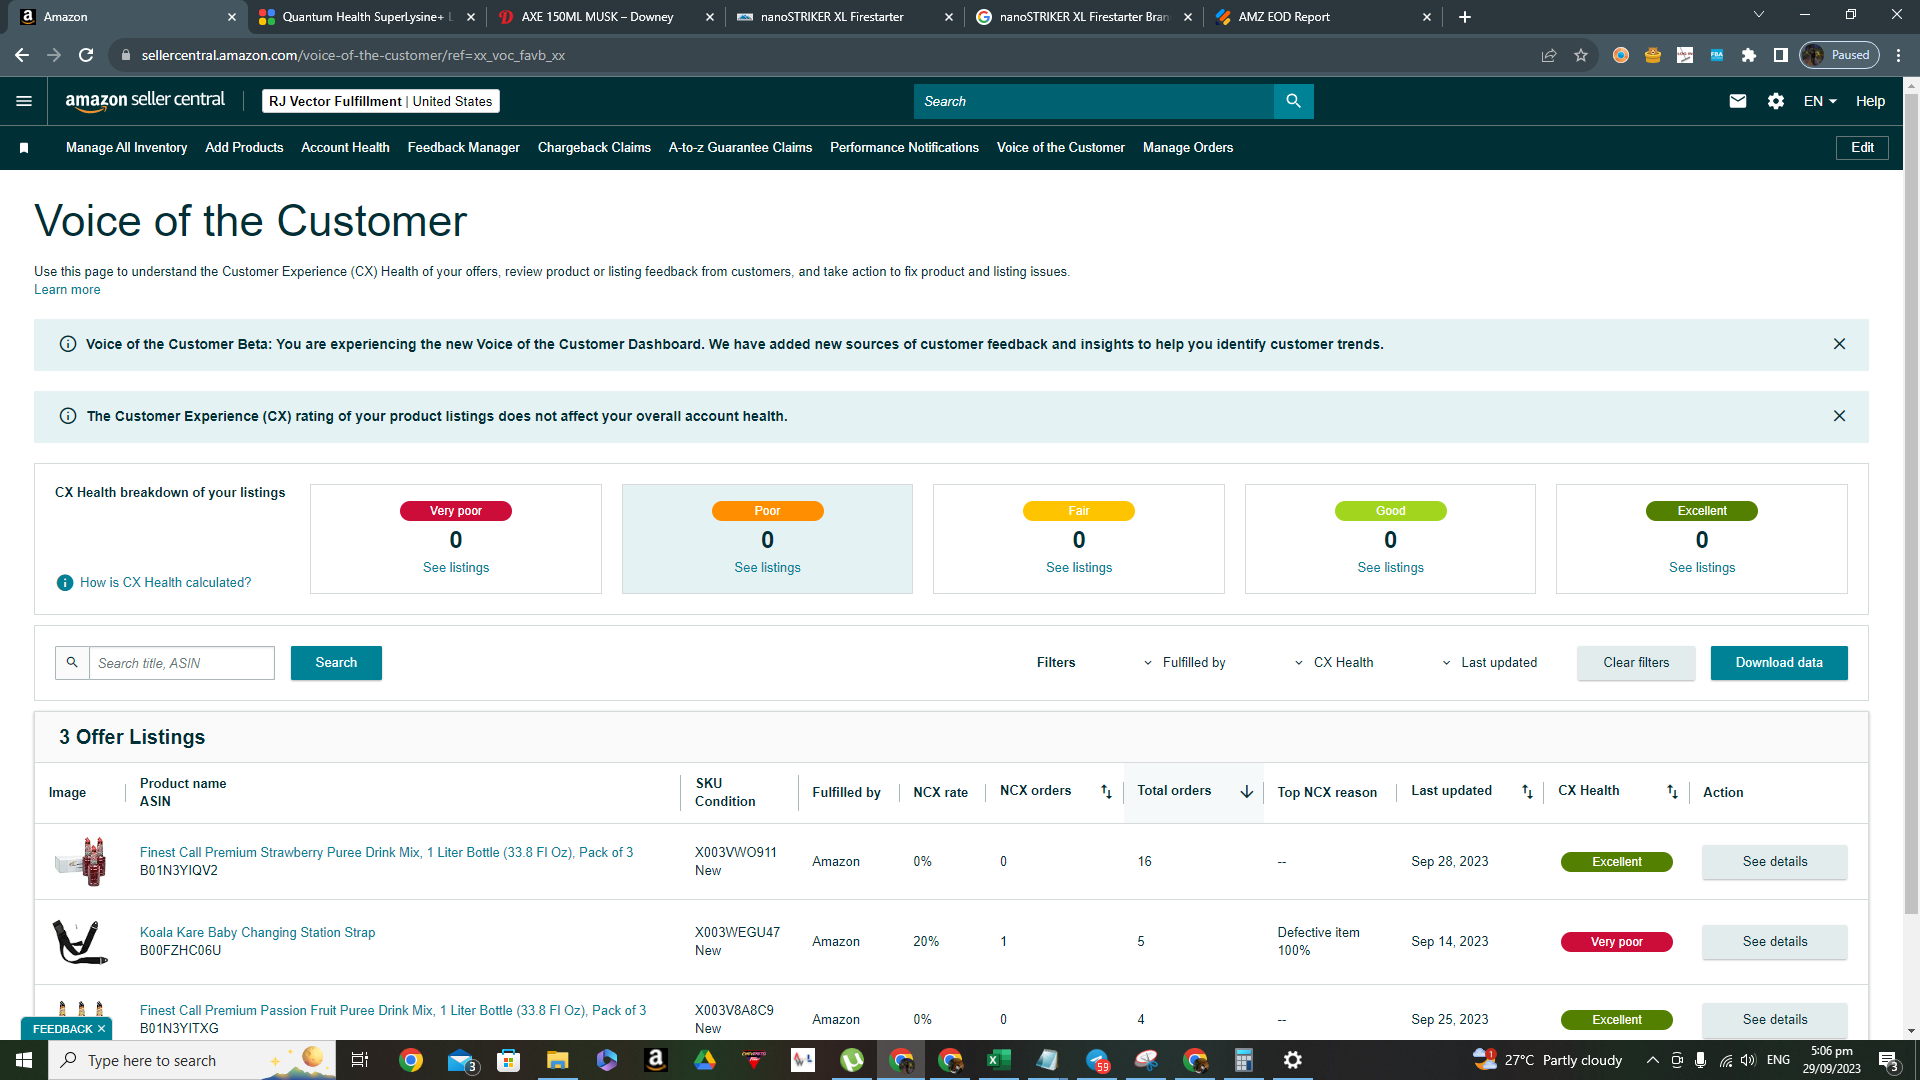
Task: Open Feedback Manager
Action: (463, 148)
